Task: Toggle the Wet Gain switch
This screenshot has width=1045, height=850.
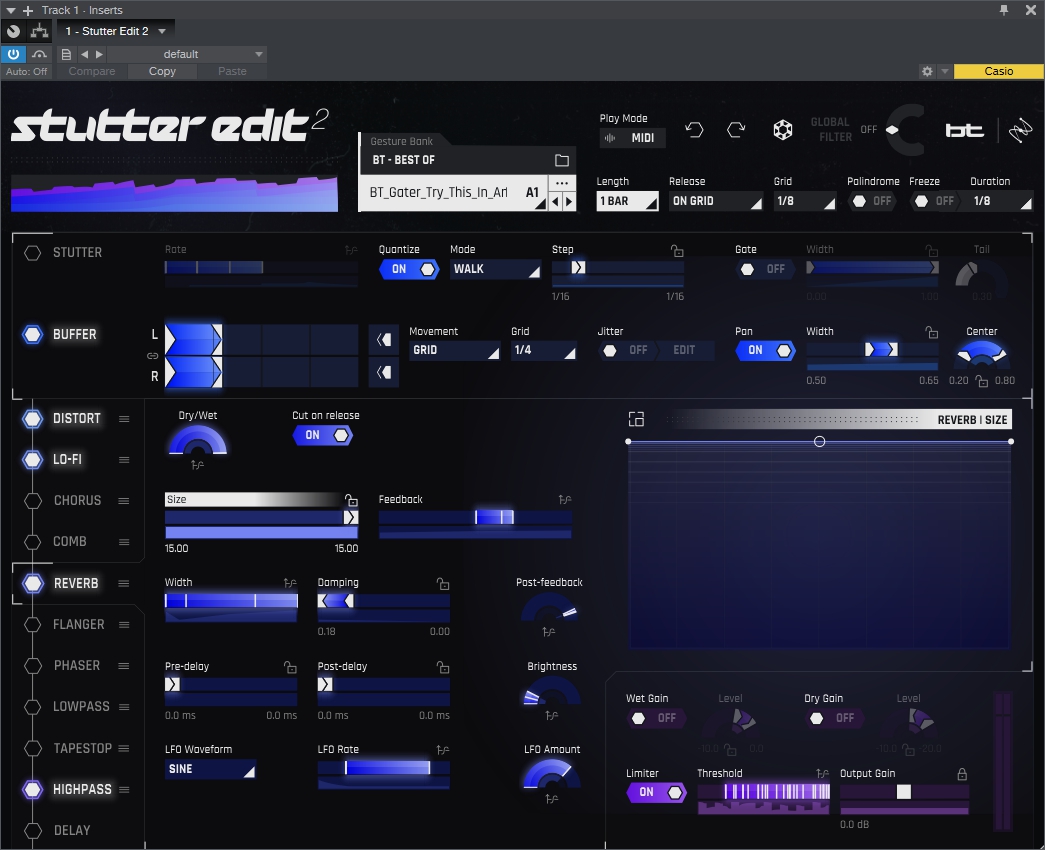Action: [x=656, y=719]
